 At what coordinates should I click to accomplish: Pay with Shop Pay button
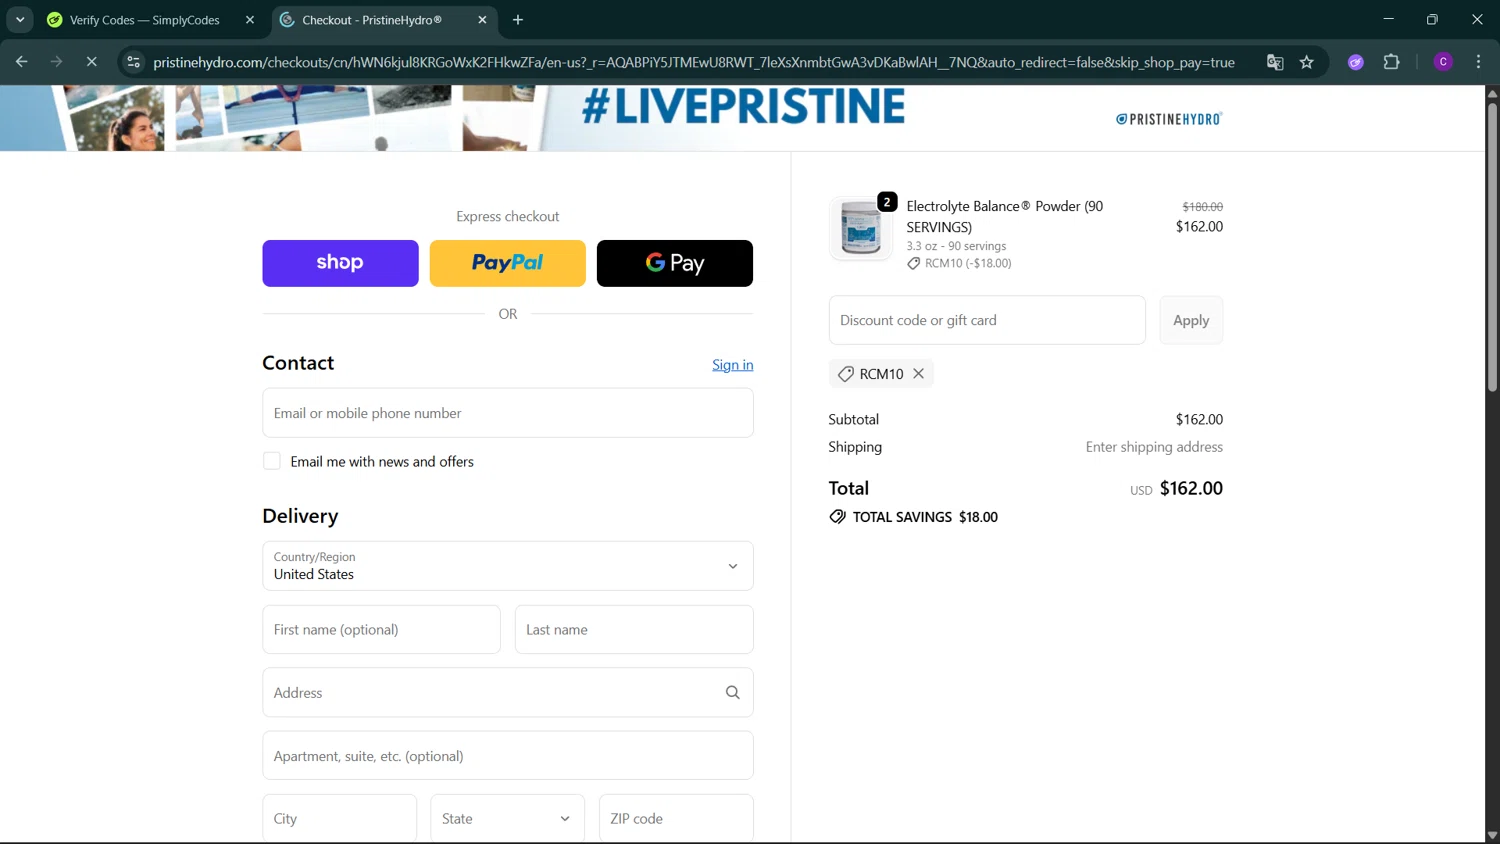[x=340, y=263]
